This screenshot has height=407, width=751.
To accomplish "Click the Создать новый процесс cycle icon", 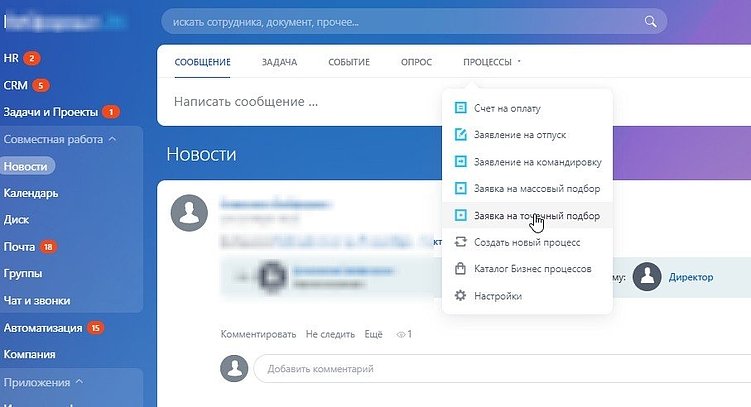I will 460,242.
